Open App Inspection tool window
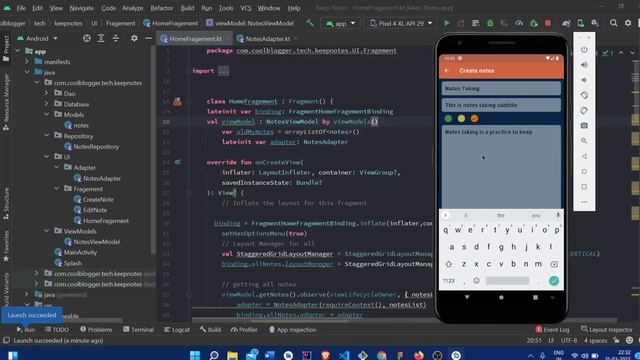 (292, 329)
